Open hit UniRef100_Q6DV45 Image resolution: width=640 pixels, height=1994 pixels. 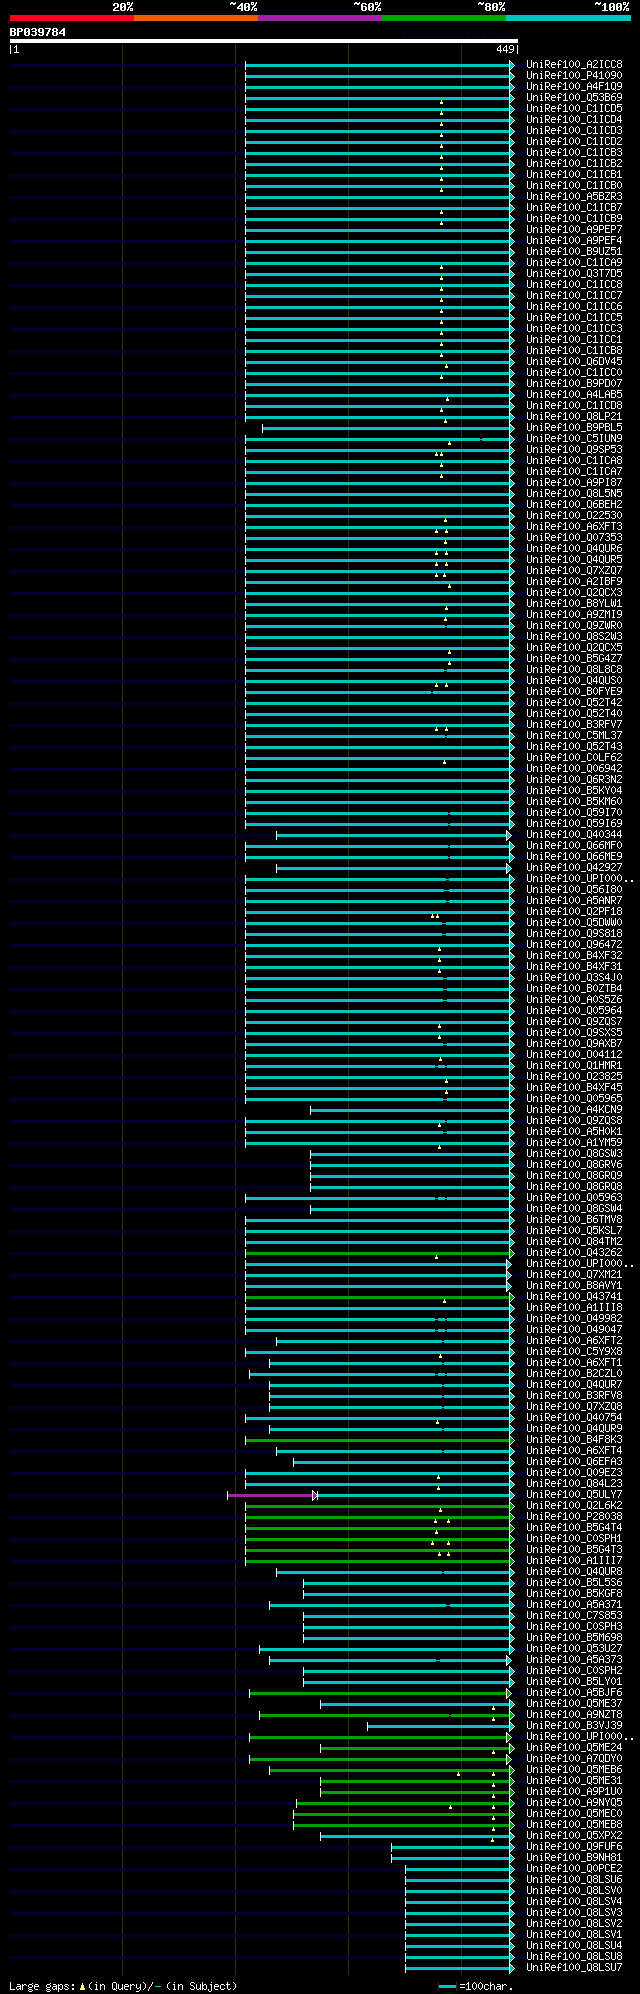coord(574,361)
